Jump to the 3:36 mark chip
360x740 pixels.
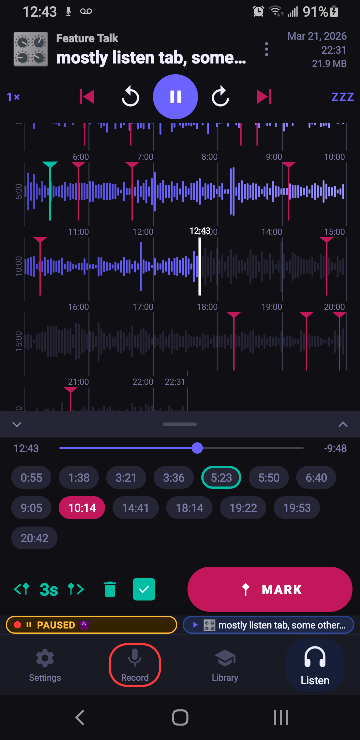[174, 478]
